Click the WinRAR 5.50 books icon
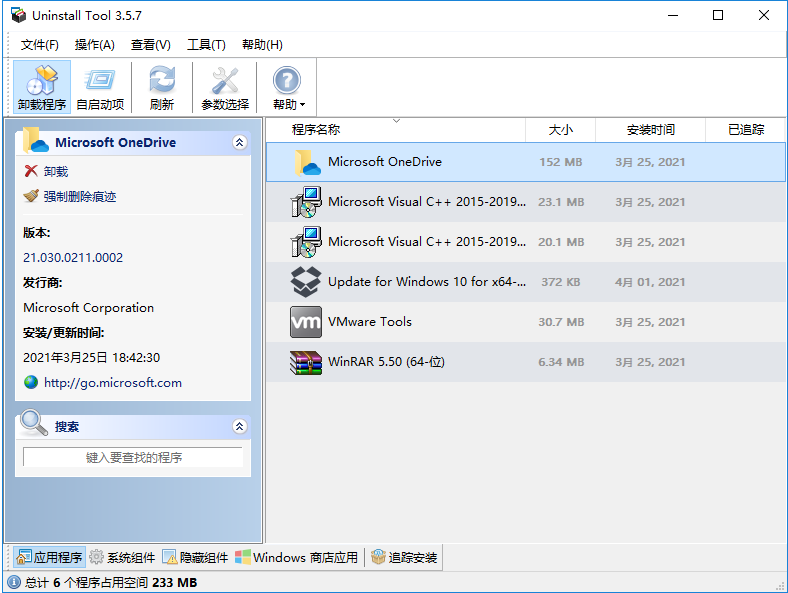The height and width of the screenshot is (593, 788). pyautogui.click(x=306, y=362)
